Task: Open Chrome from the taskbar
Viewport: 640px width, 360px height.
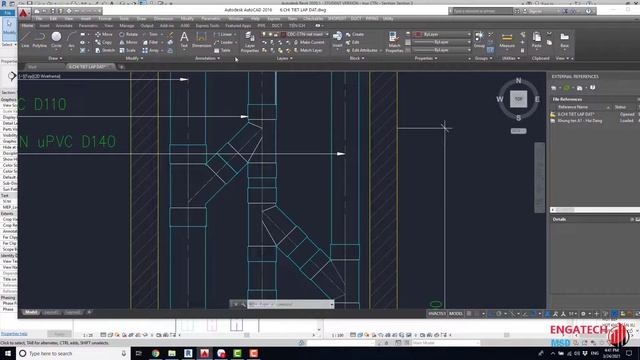Action: (x=156, y=353)
